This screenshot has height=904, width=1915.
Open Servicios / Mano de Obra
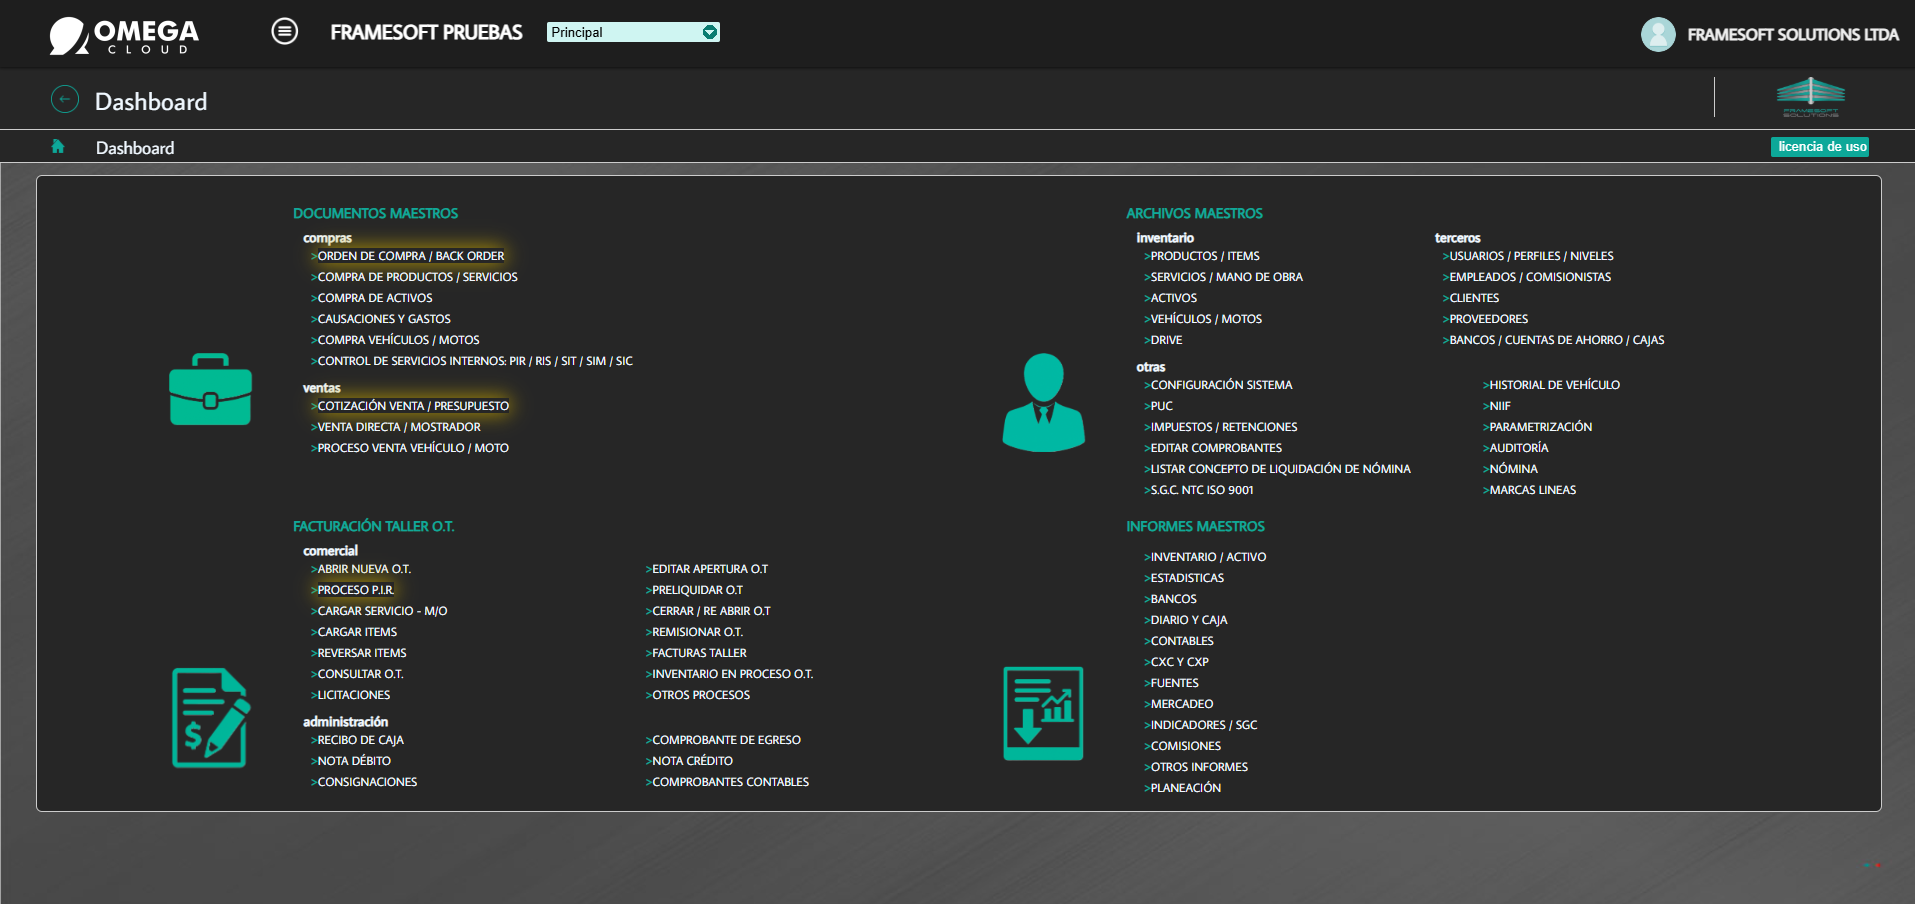[x=1226, y=277]
